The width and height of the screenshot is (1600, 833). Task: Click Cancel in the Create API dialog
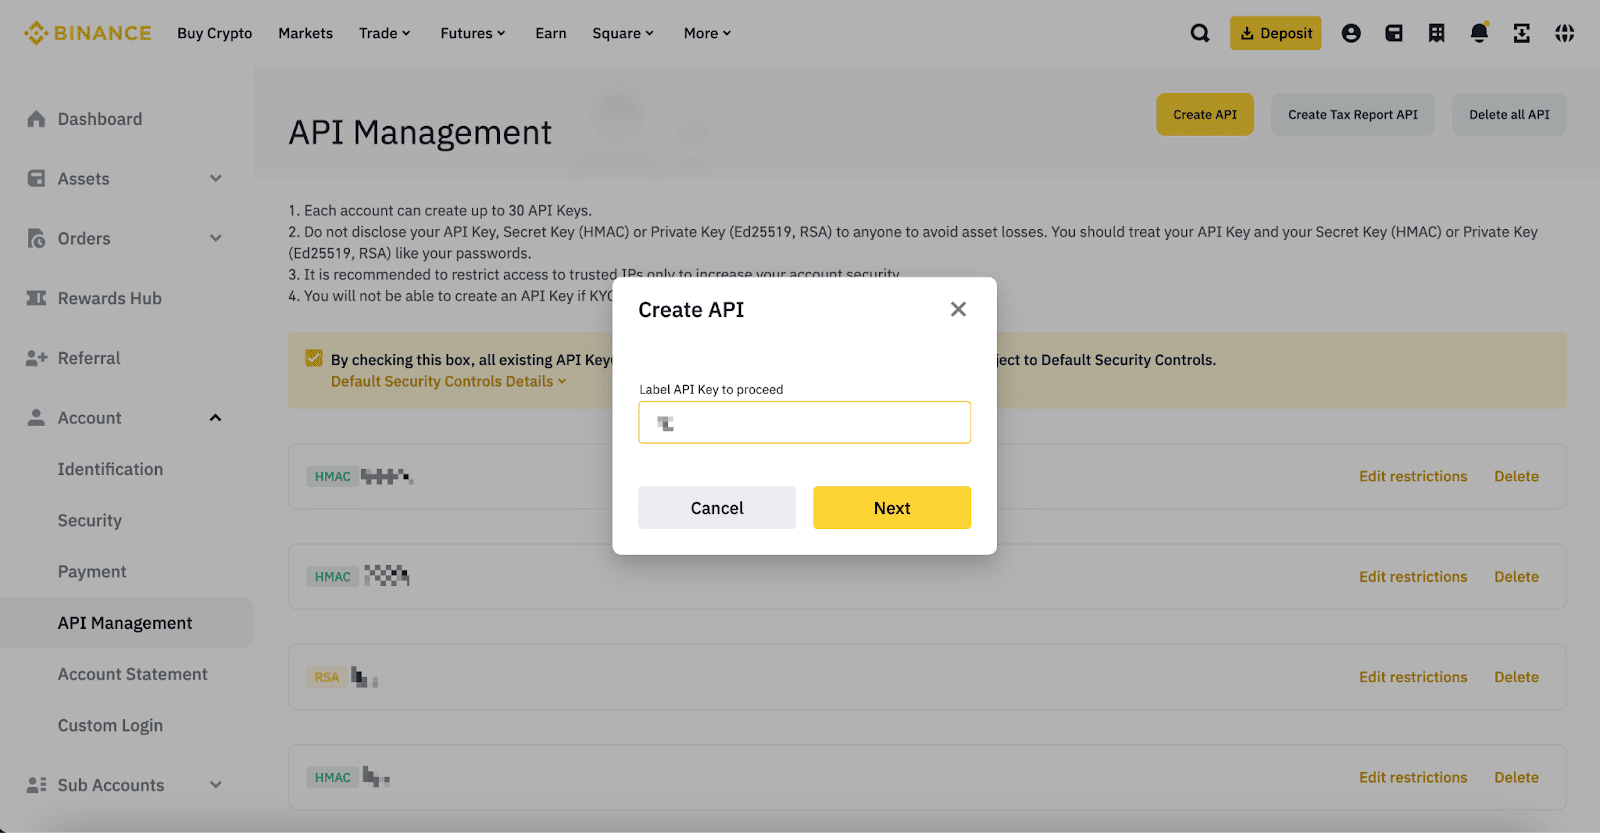(717, 508)
